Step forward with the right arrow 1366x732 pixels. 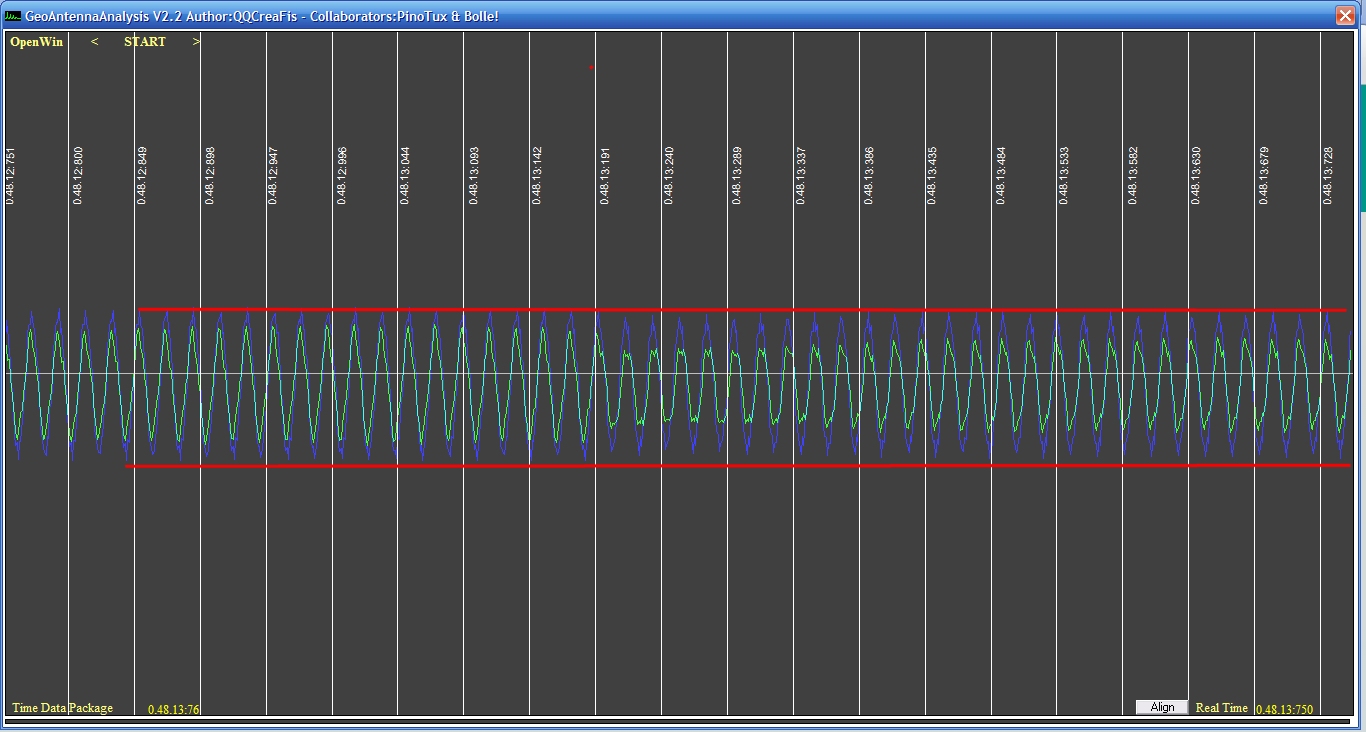pyautogui.click(x=197, y=42)
